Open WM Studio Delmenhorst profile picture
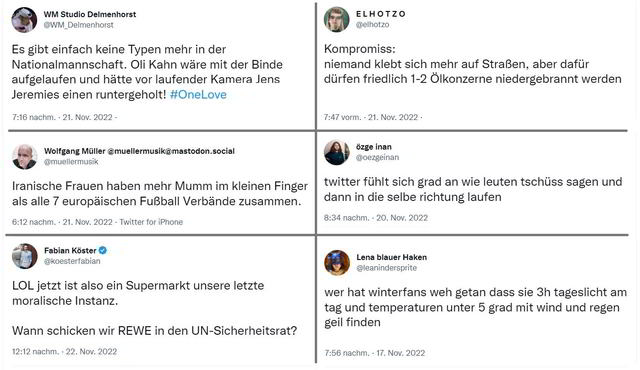Screen dimensions: 640x370 point(24,20)
